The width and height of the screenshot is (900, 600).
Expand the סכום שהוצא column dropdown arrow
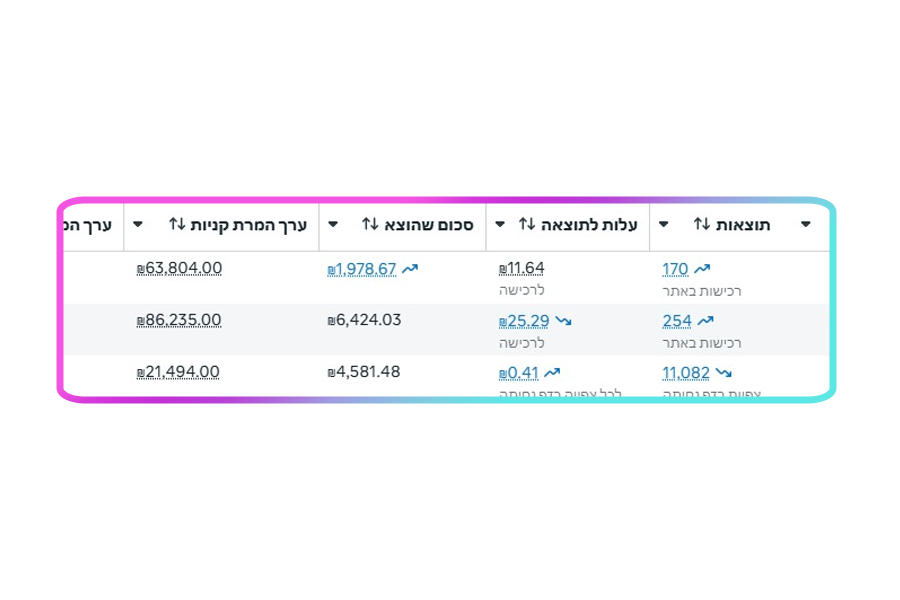(x=334, y=225)
